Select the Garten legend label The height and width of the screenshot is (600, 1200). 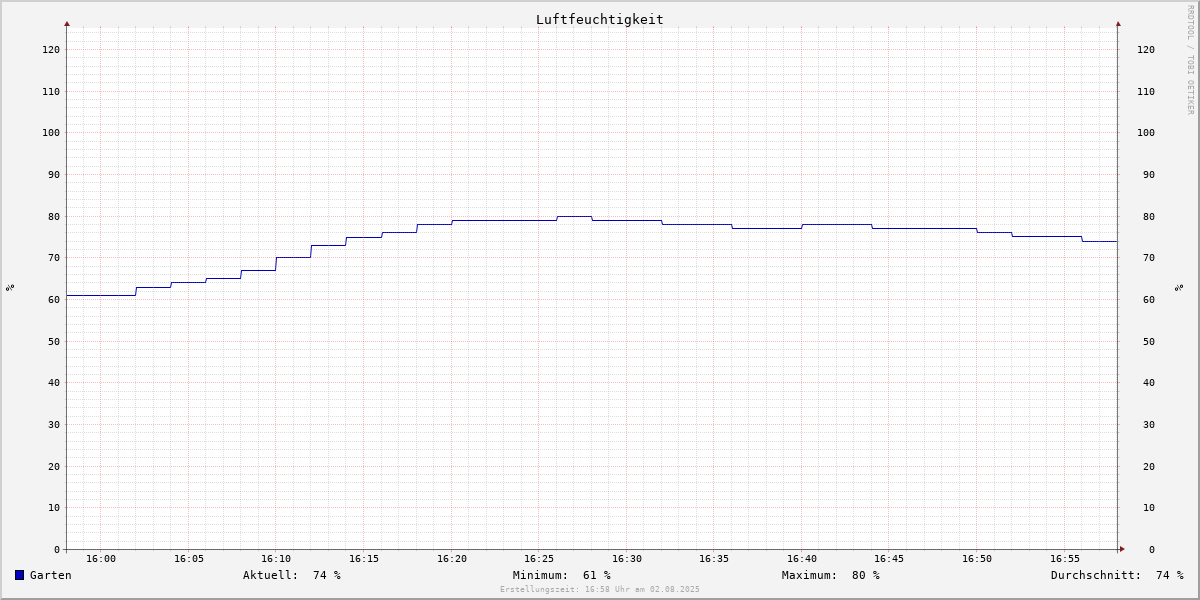pos(50,575)
